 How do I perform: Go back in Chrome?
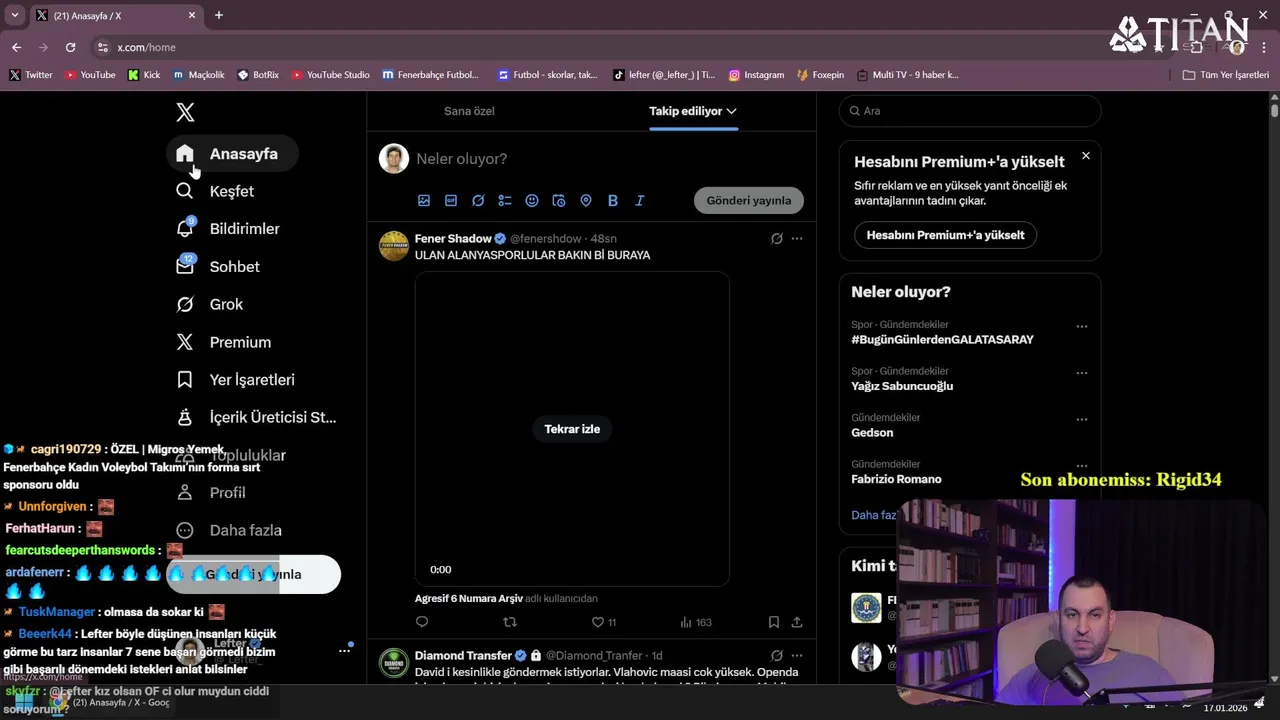tap(16, 47)
